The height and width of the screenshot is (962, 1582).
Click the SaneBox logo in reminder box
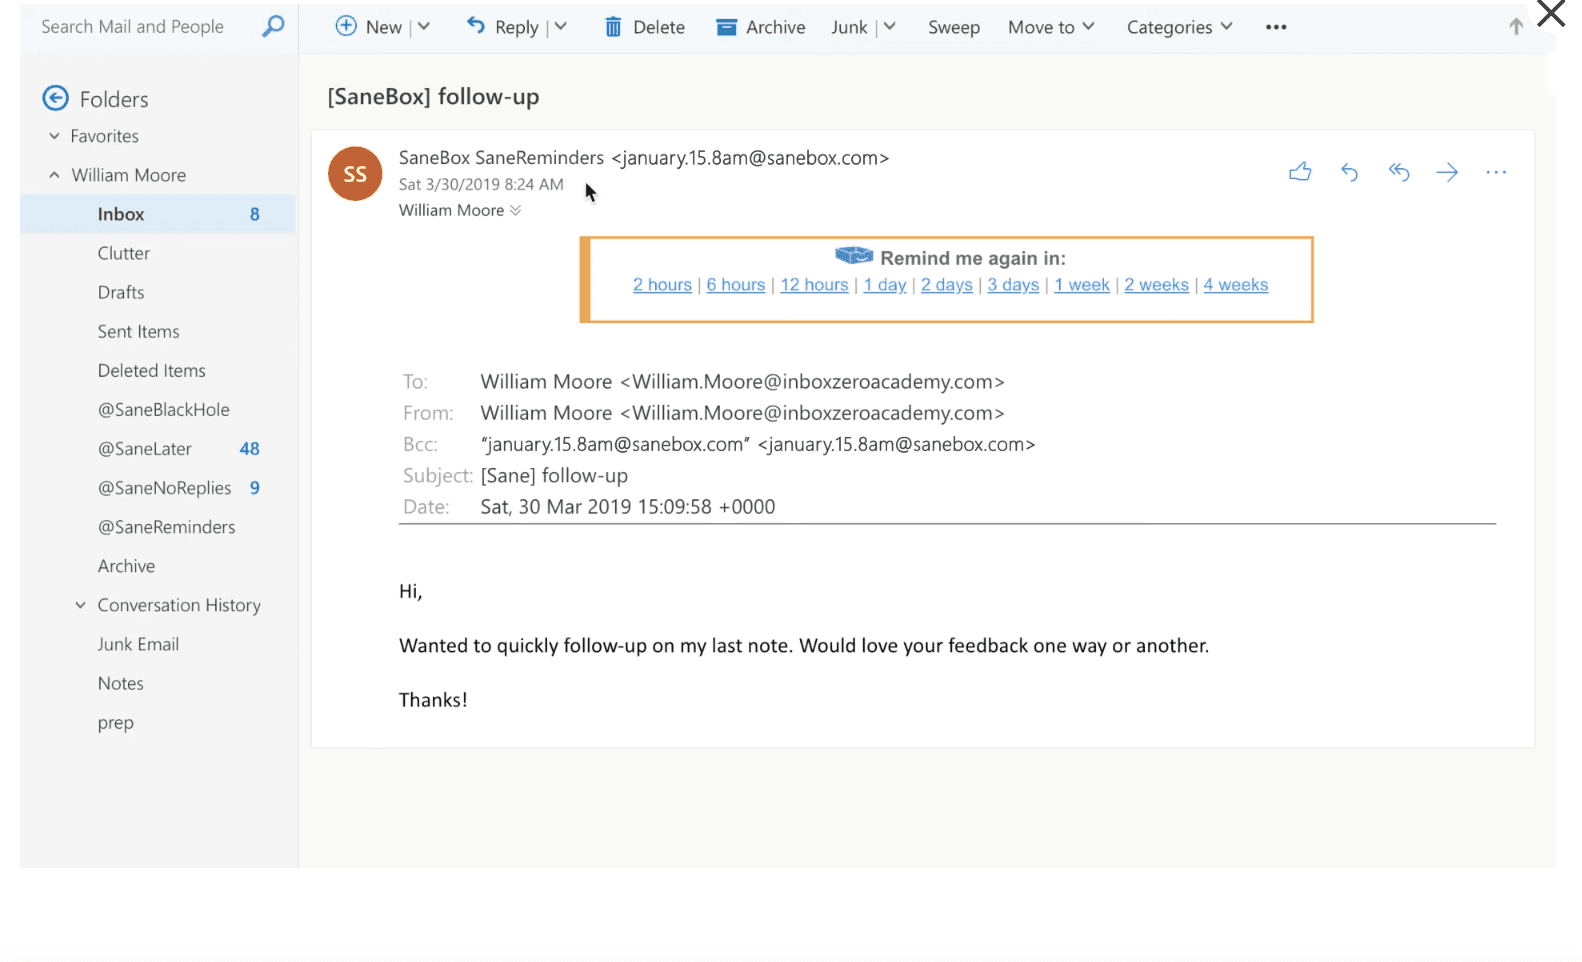854,256
